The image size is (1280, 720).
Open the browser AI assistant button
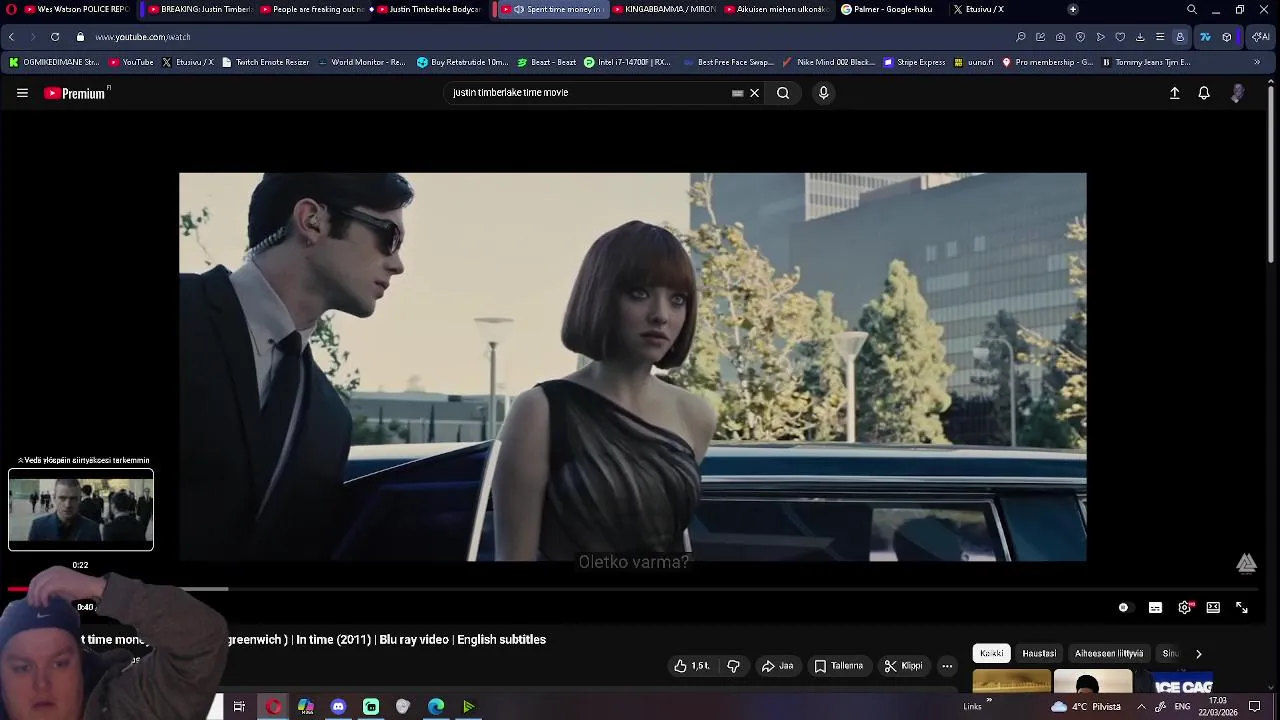click(1260, 37)
